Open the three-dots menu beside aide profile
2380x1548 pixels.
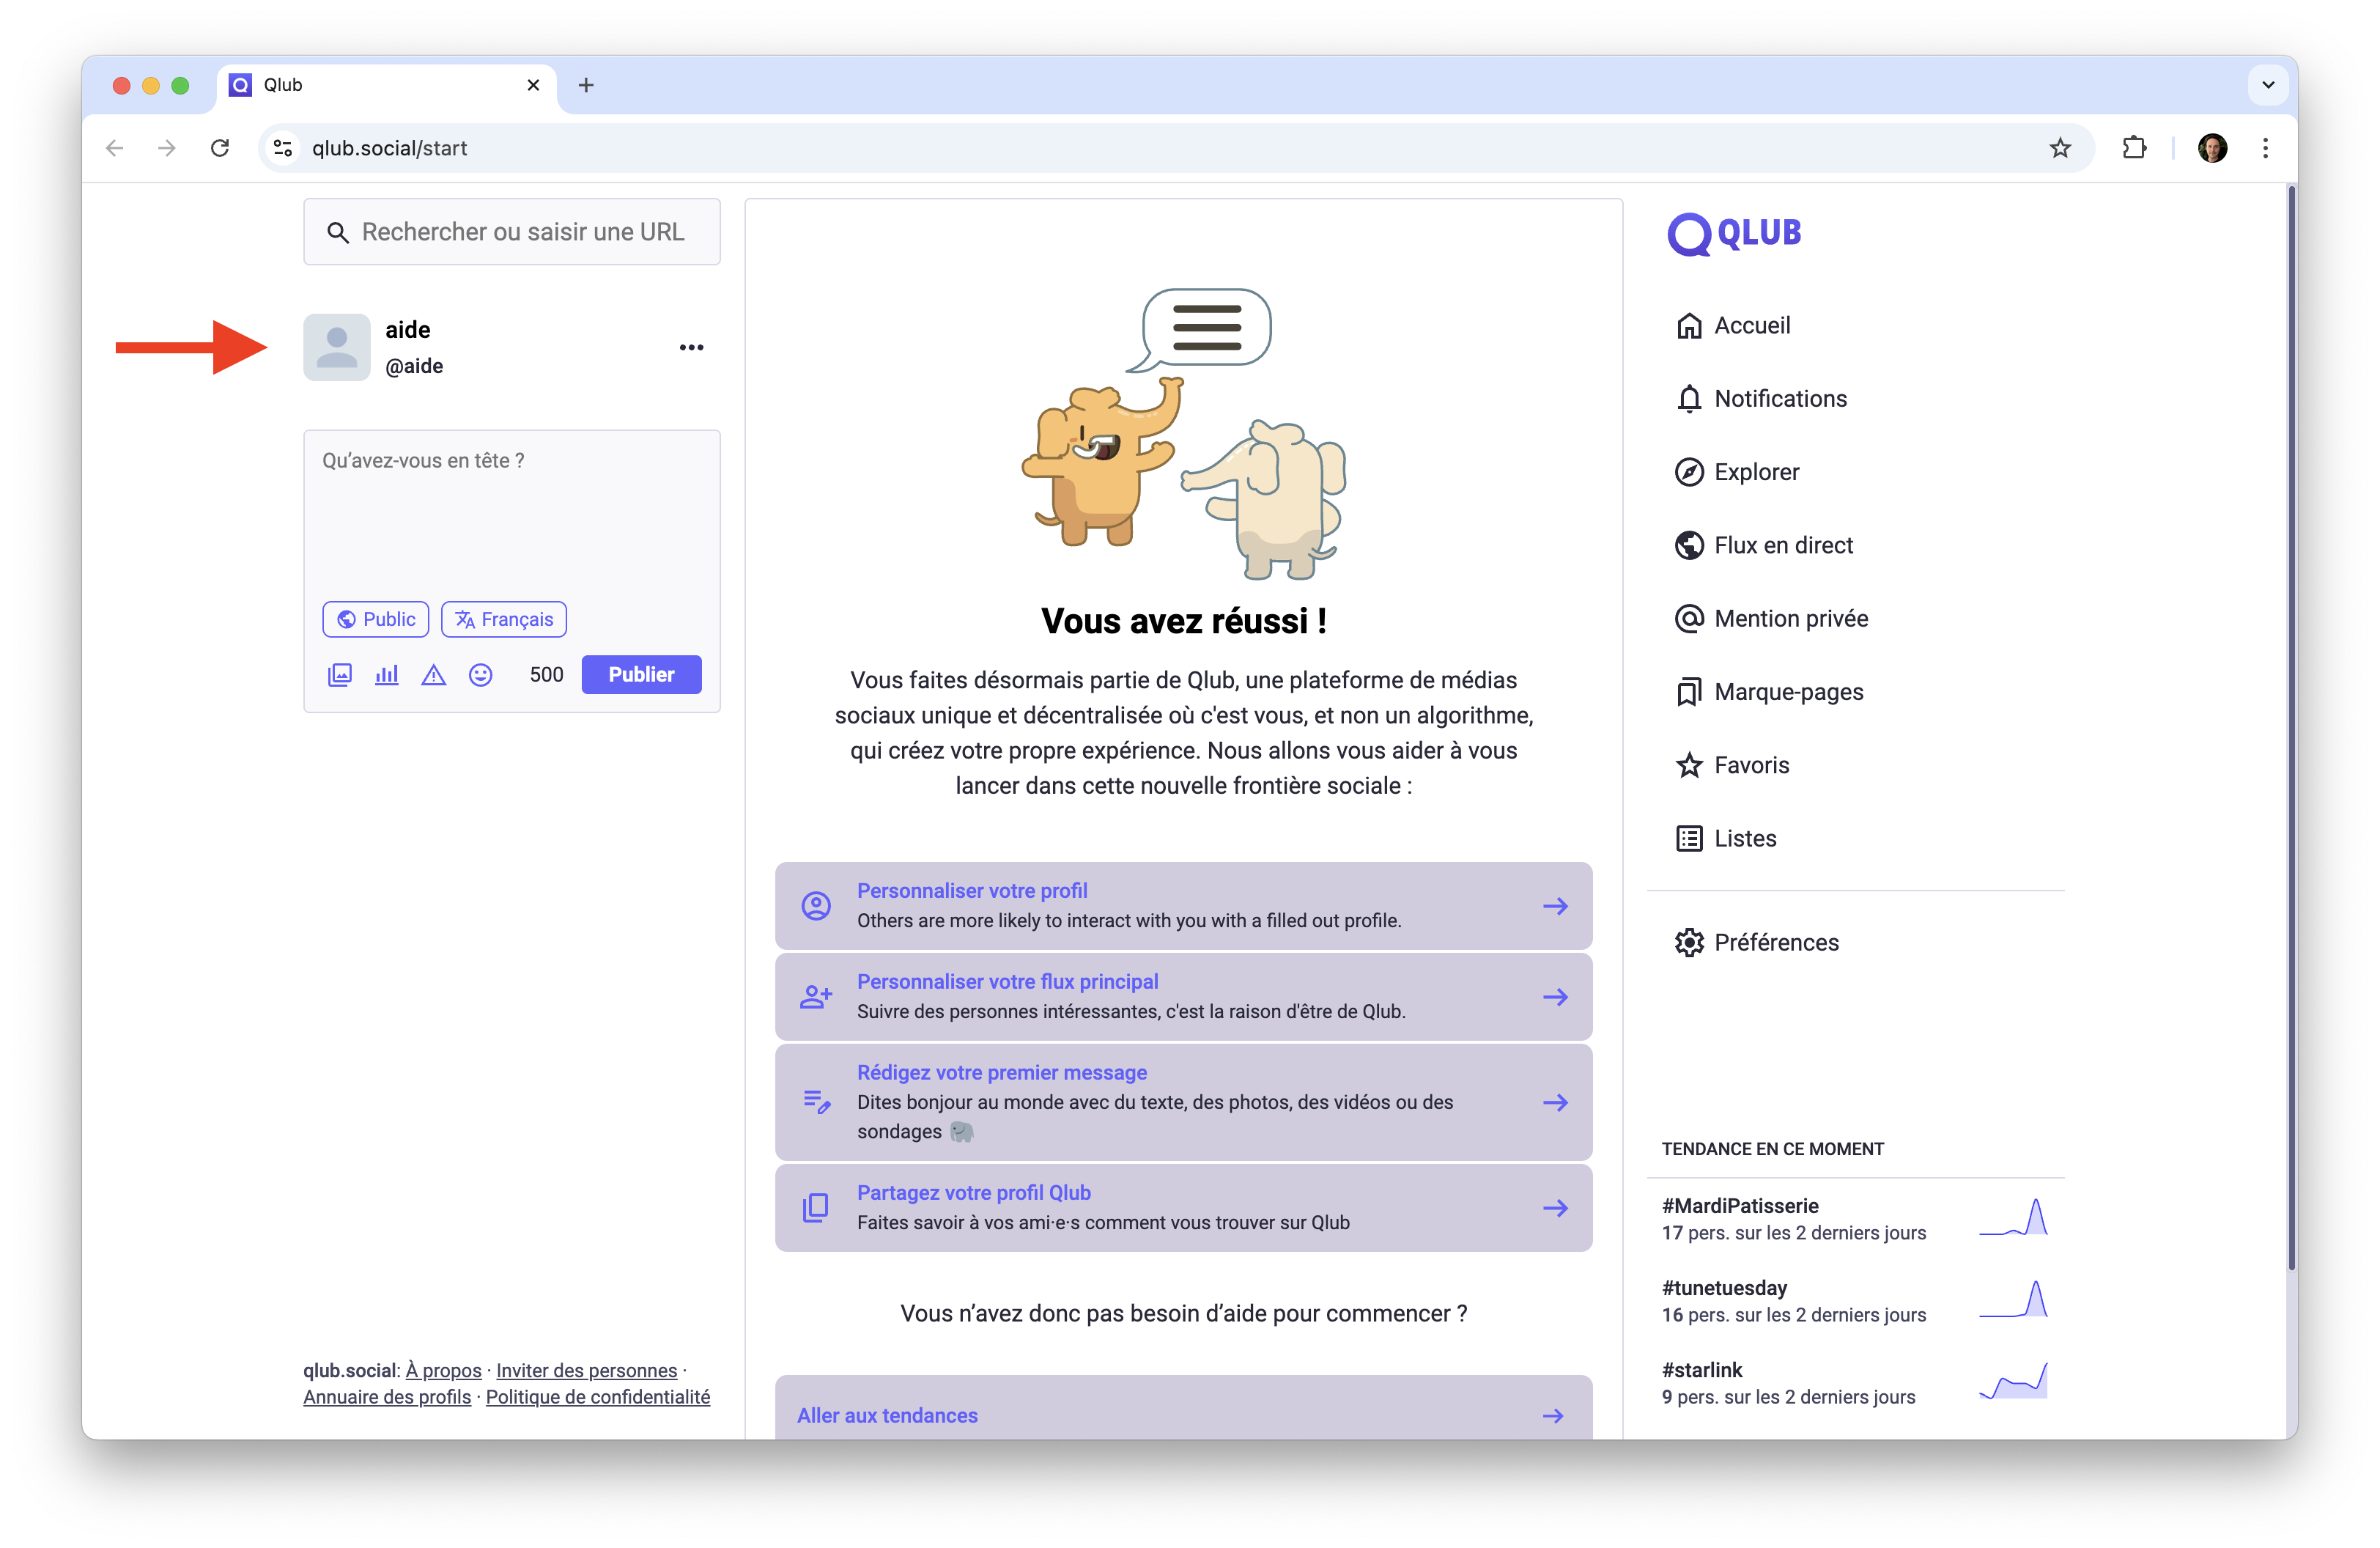coord(691,348)
